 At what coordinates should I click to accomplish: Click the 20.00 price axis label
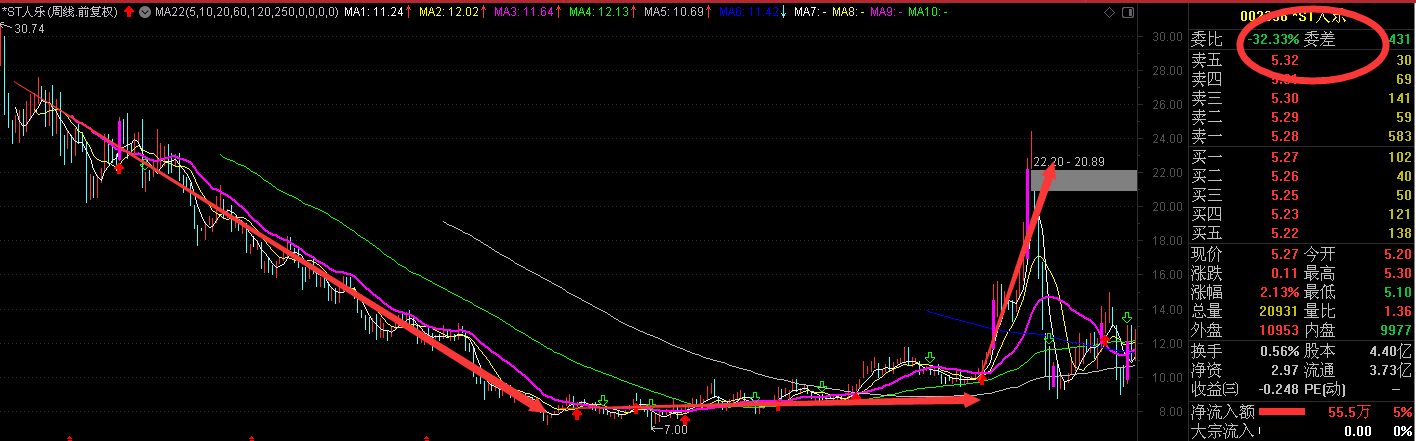[x=1167, y=207]
